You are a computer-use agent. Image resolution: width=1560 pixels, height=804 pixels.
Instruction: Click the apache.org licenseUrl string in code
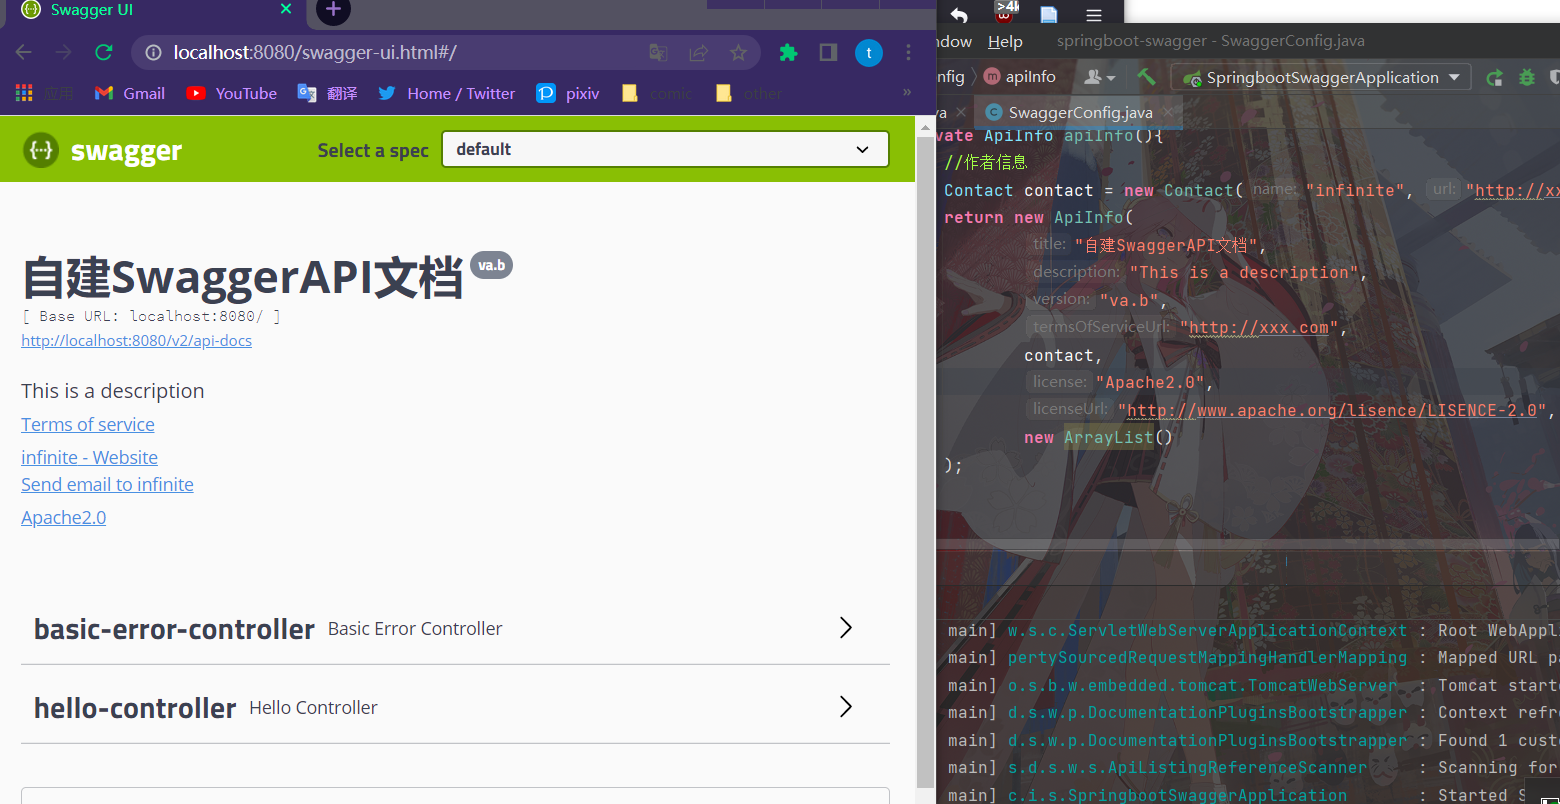pyautogui.click(x=1332, y=410)
